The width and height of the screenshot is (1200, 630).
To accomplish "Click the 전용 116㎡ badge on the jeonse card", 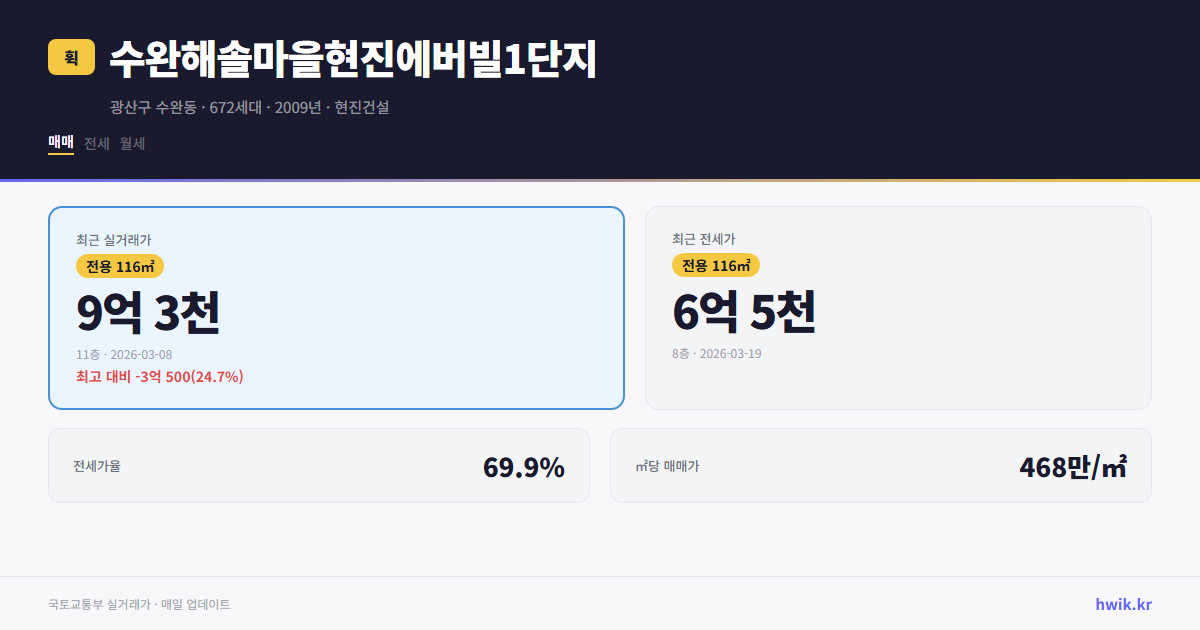I will (x=715, y=265).
